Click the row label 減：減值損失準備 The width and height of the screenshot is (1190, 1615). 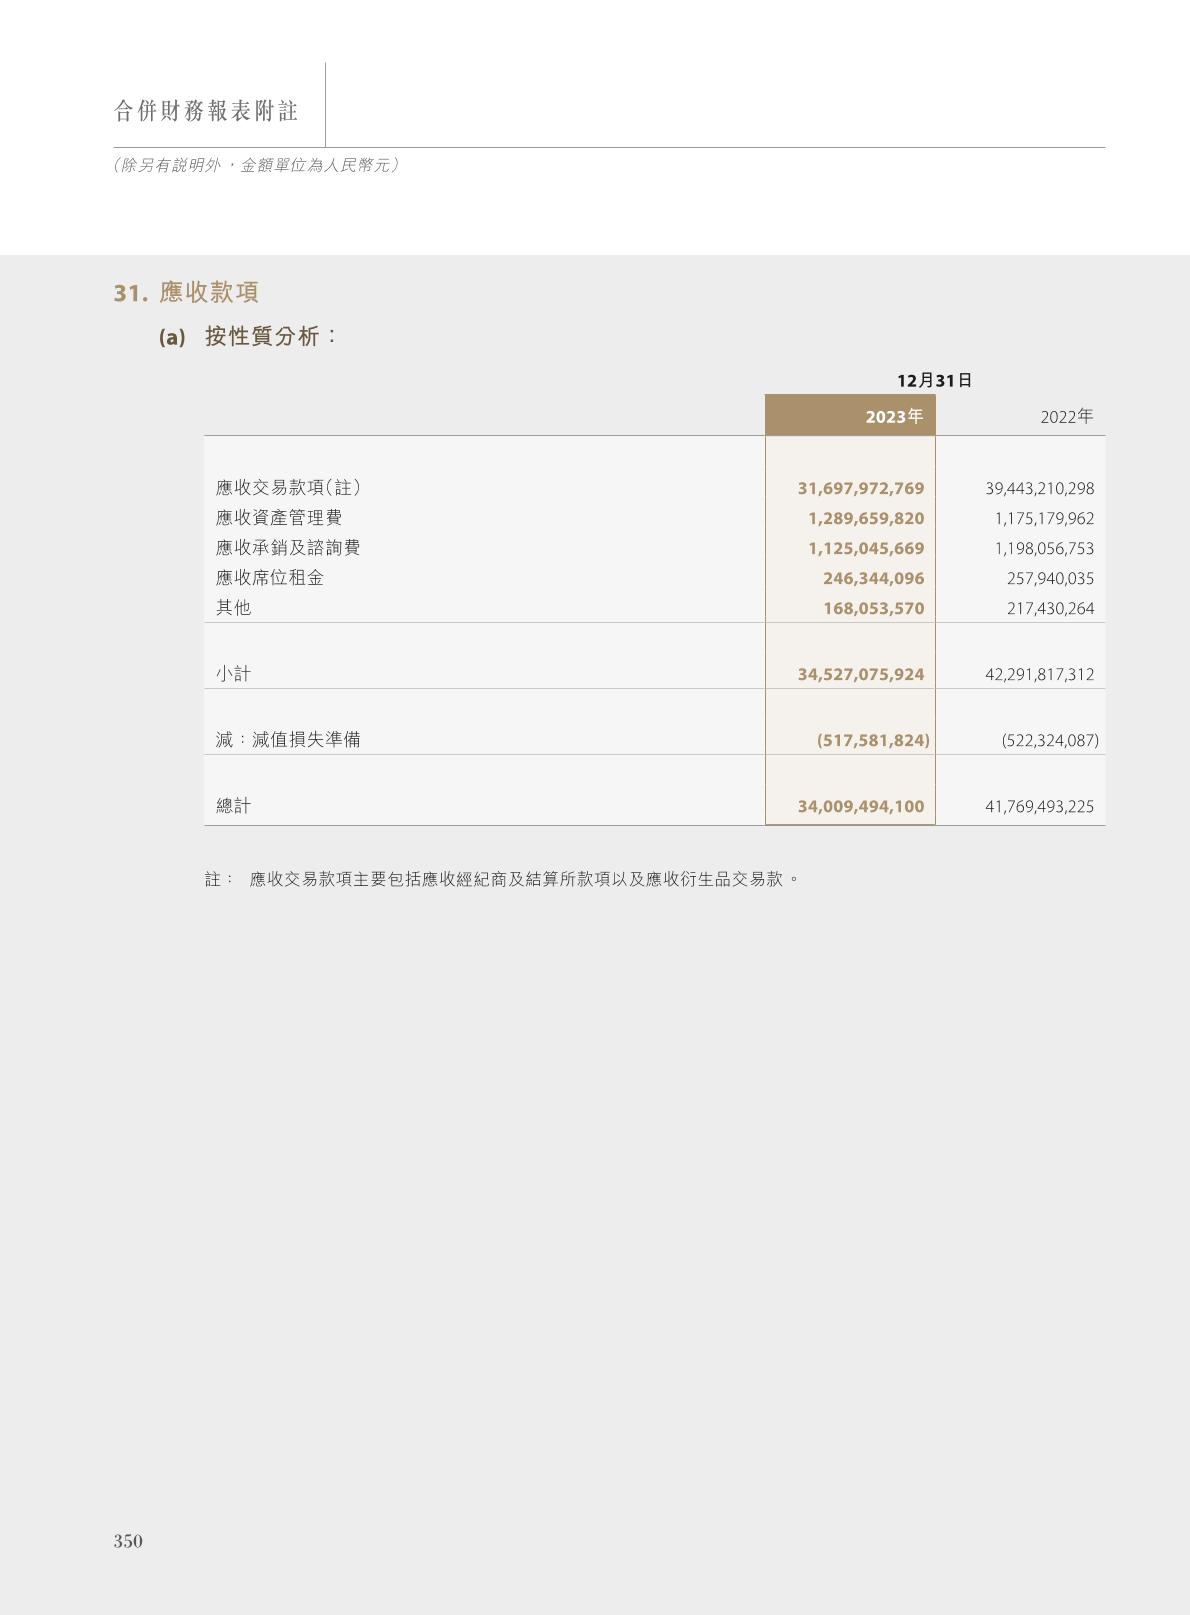(x=288, y=740)
